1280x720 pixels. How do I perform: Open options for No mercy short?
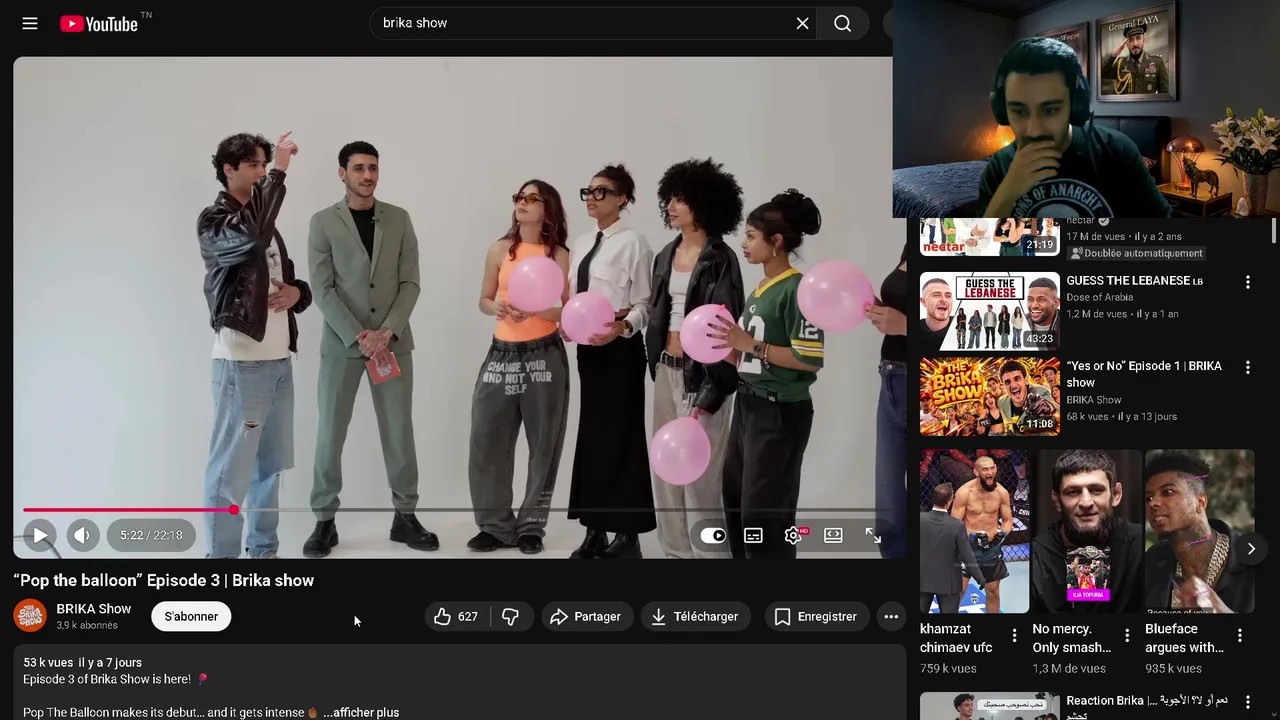click(1127, 635)
